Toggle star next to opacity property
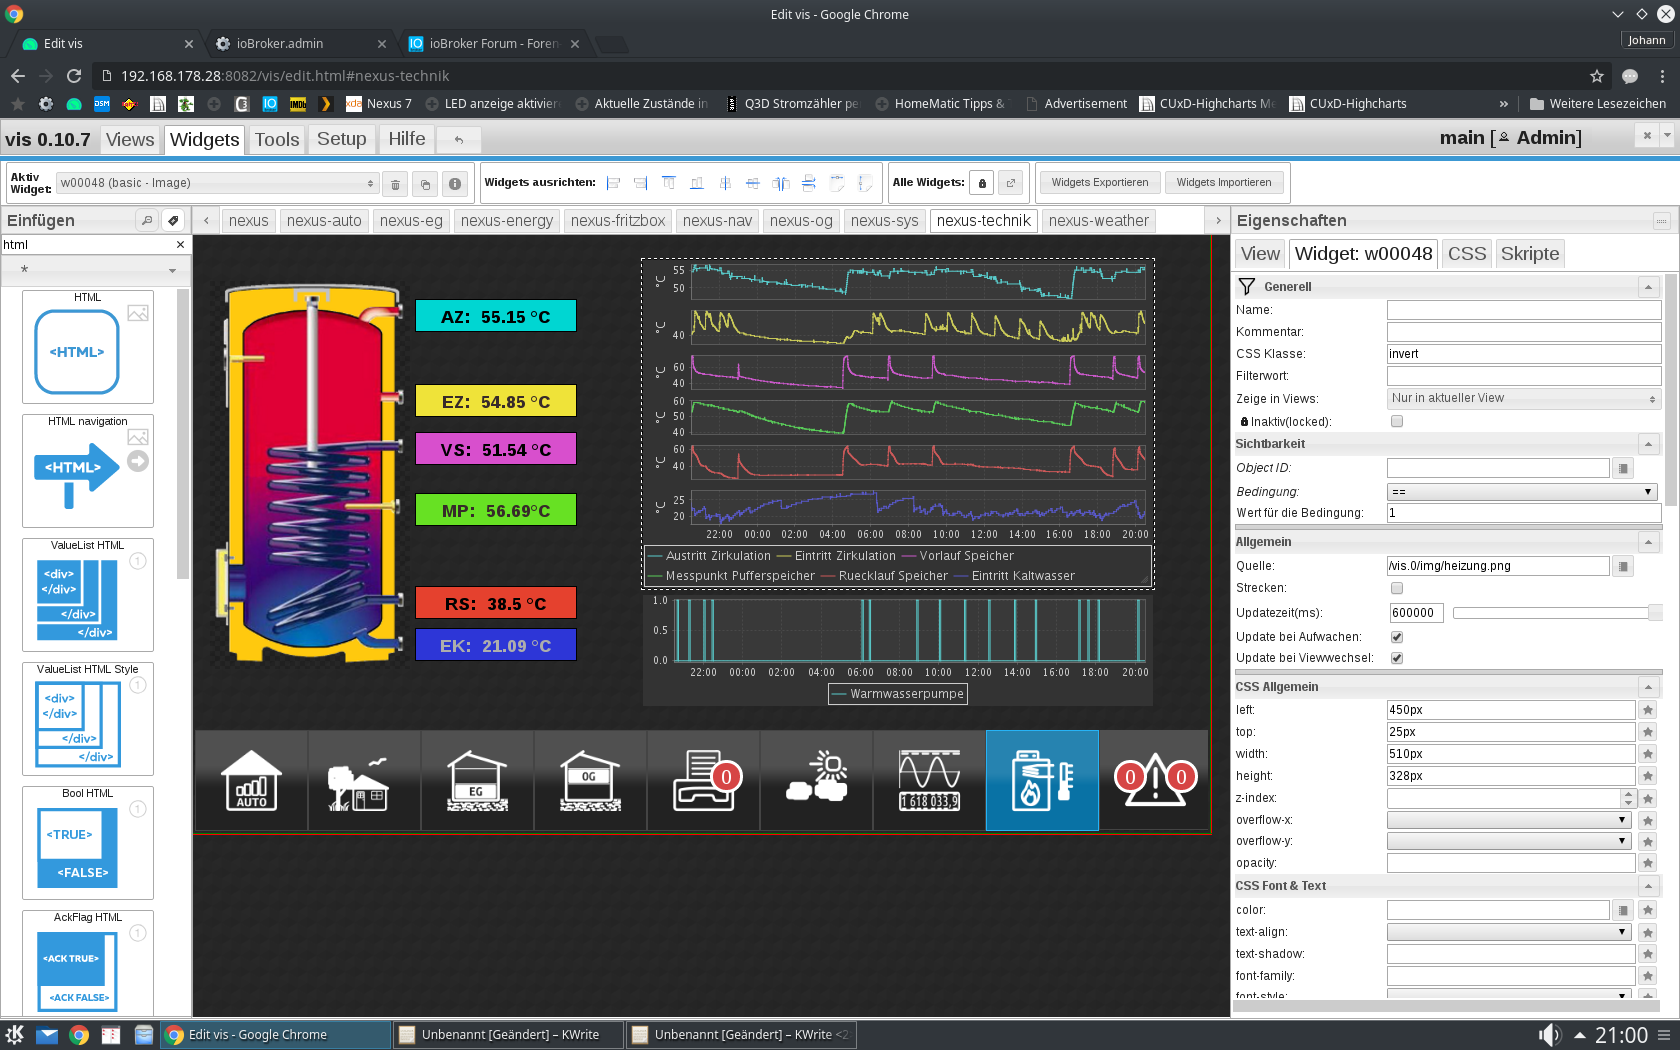The width and height of the screenshot is (1680, 1050). pyautogui.click(x=1648, y=863)
